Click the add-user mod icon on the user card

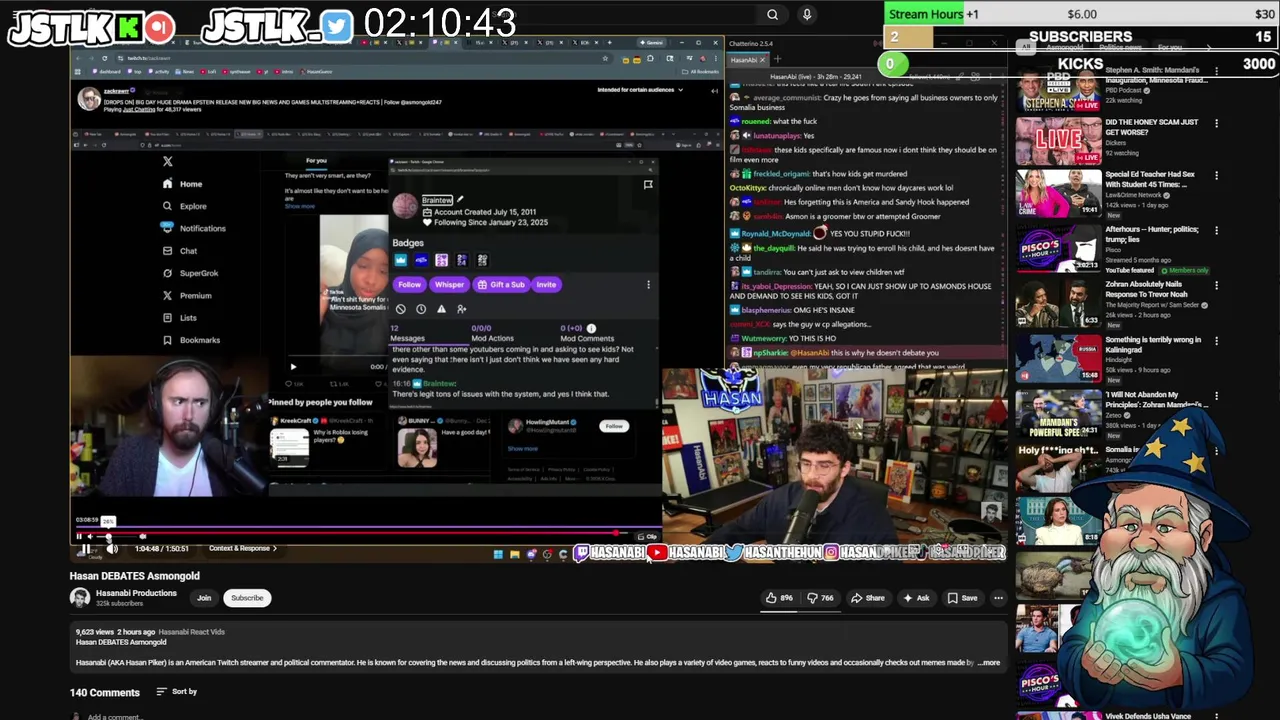tap(461, 309)
